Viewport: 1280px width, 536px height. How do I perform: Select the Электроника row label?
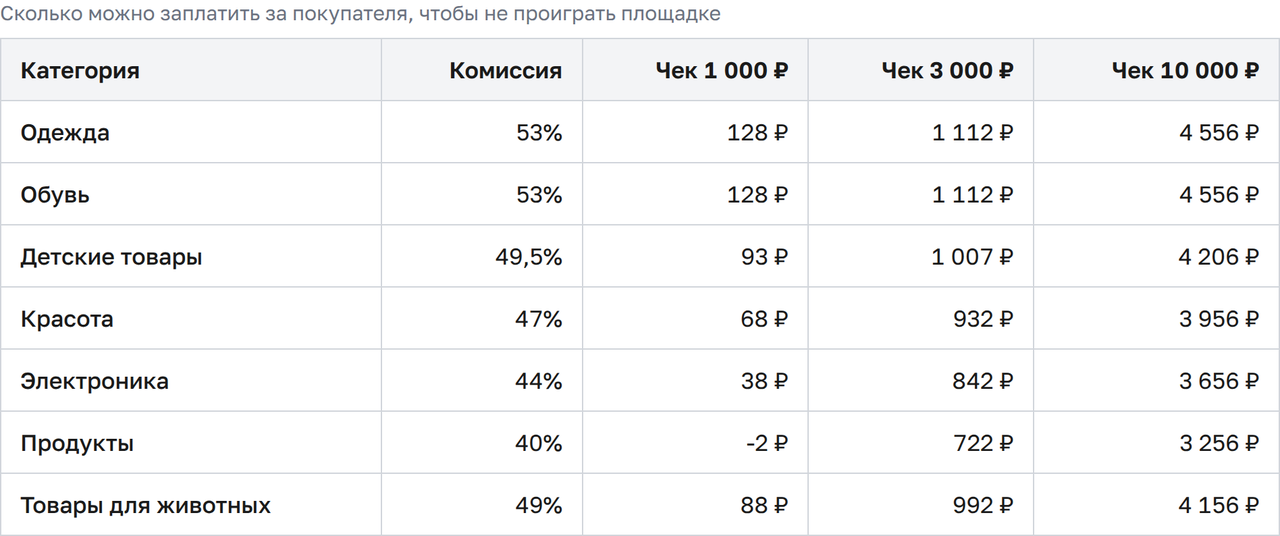[95, 381]
